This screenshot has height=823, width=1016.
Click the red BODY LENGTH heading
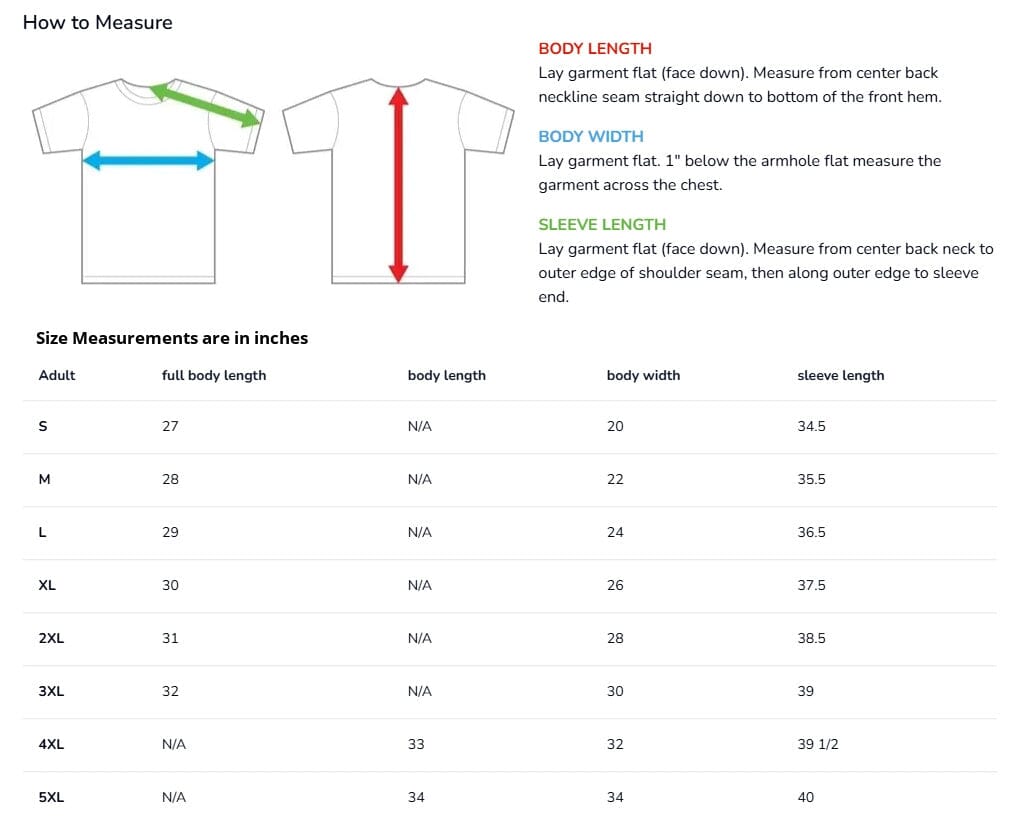tap(594, 48)
